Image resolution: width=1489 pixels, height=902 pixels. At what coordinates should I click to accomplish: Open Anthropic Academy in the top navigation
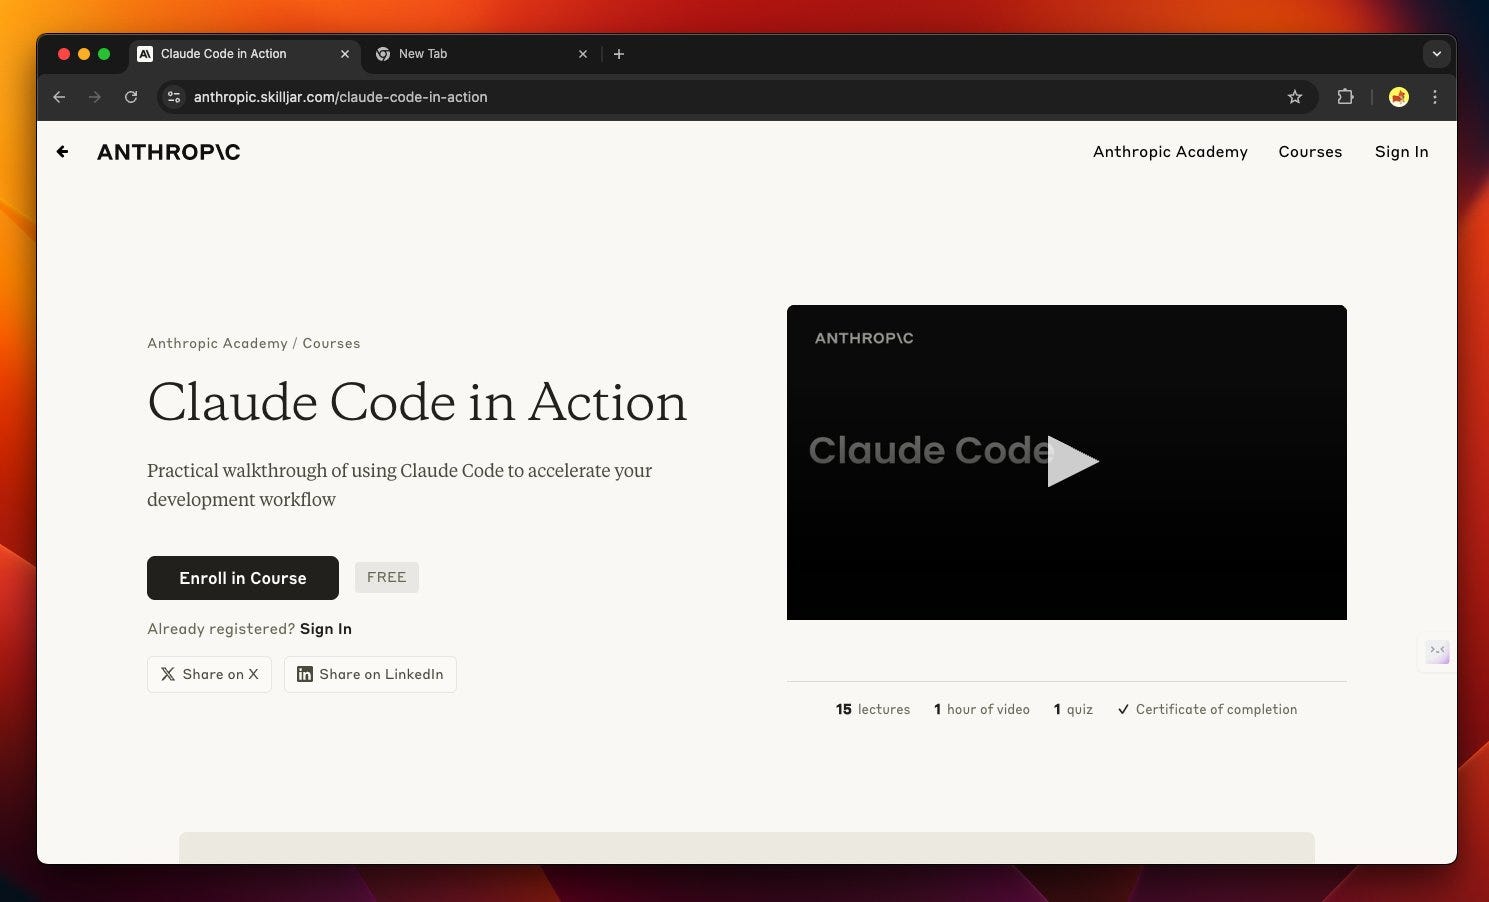[1170, 152]
